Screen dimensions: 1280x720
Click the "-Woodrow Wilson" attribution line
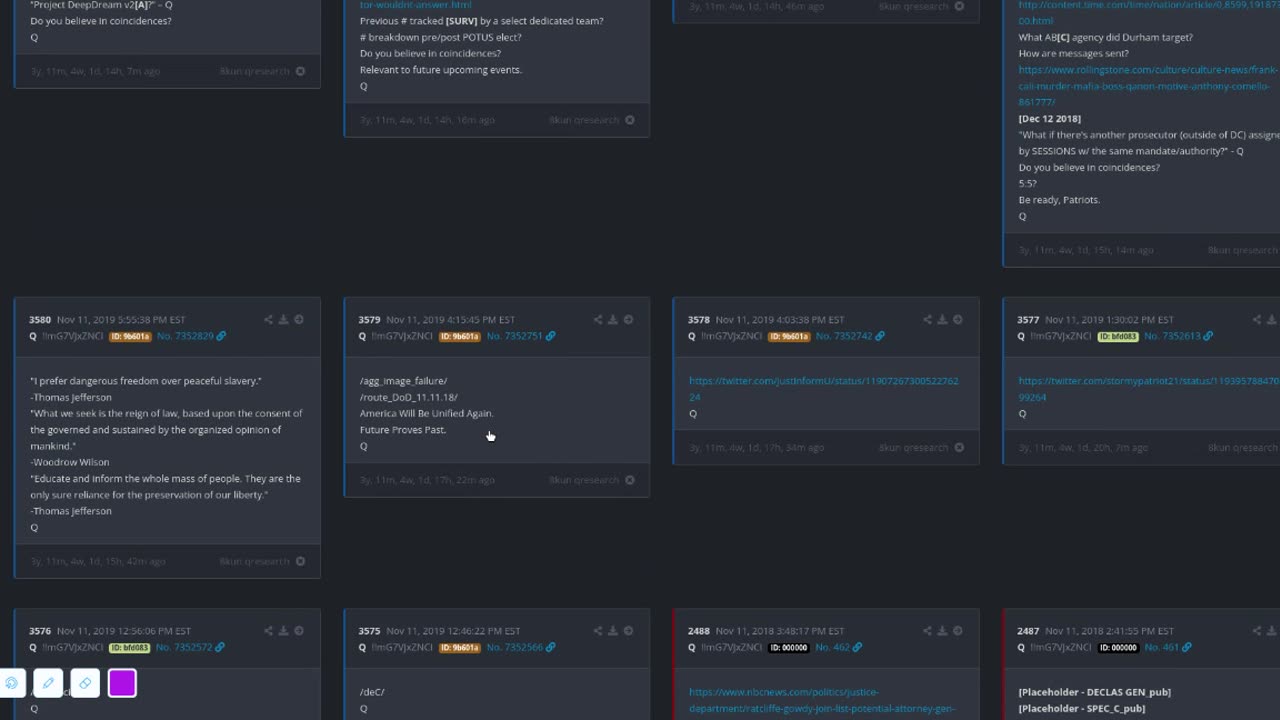(70, 462)
